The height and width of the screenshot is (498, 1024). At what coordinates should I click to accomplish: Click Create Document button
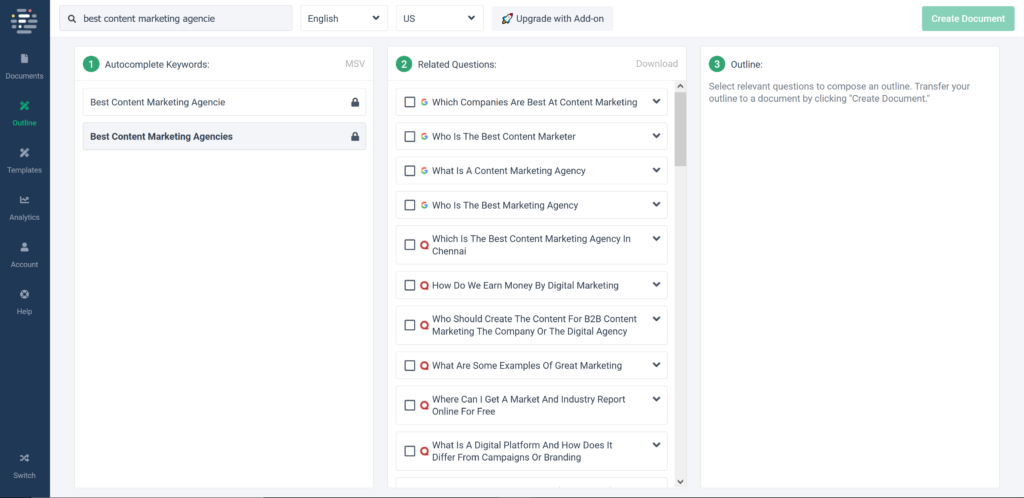point(968,18)
